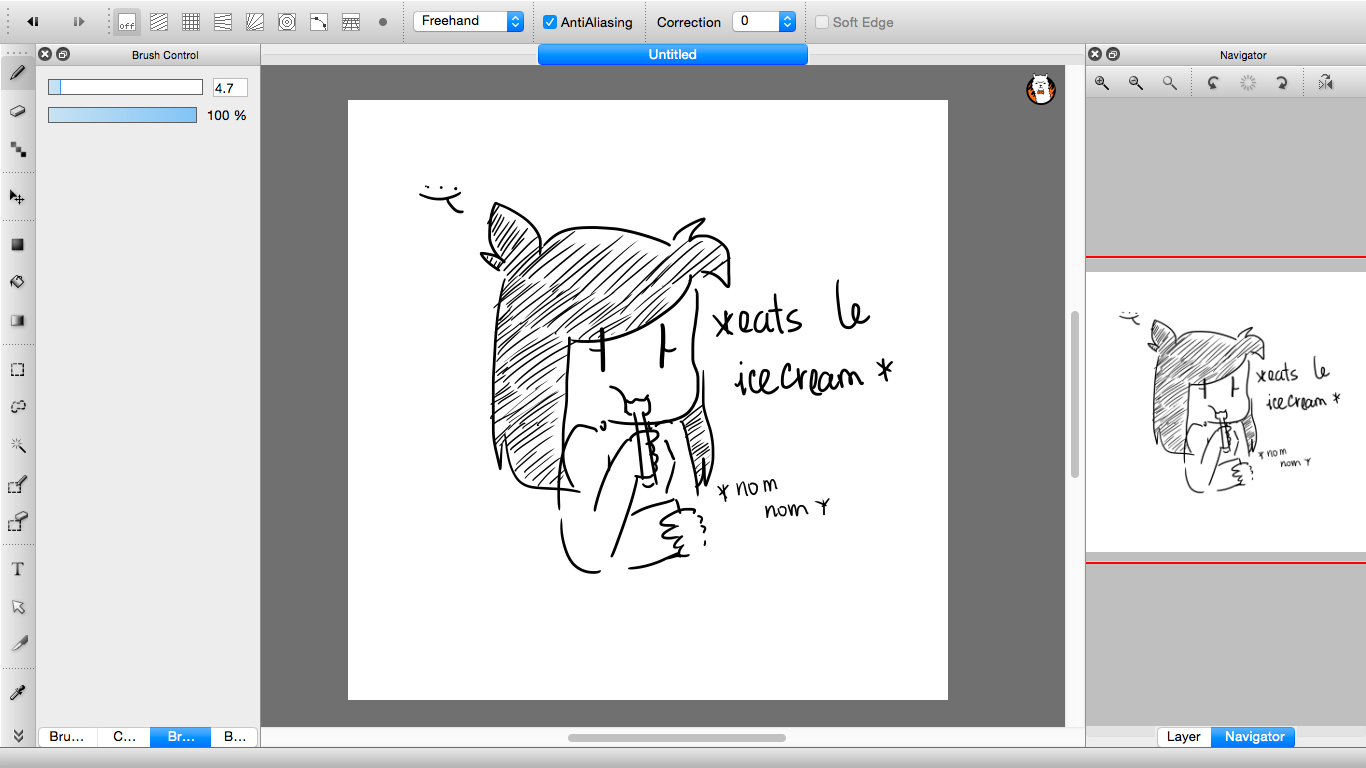Image resolution: width=1366 pixels, height=768 pixels.
Task: Close the Brush Control panel
Action: [45, 55]
